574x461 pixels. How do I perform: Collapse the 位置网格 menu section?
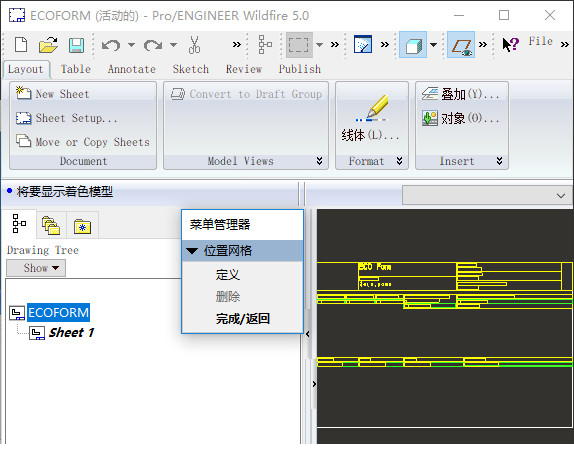(192, 251)
